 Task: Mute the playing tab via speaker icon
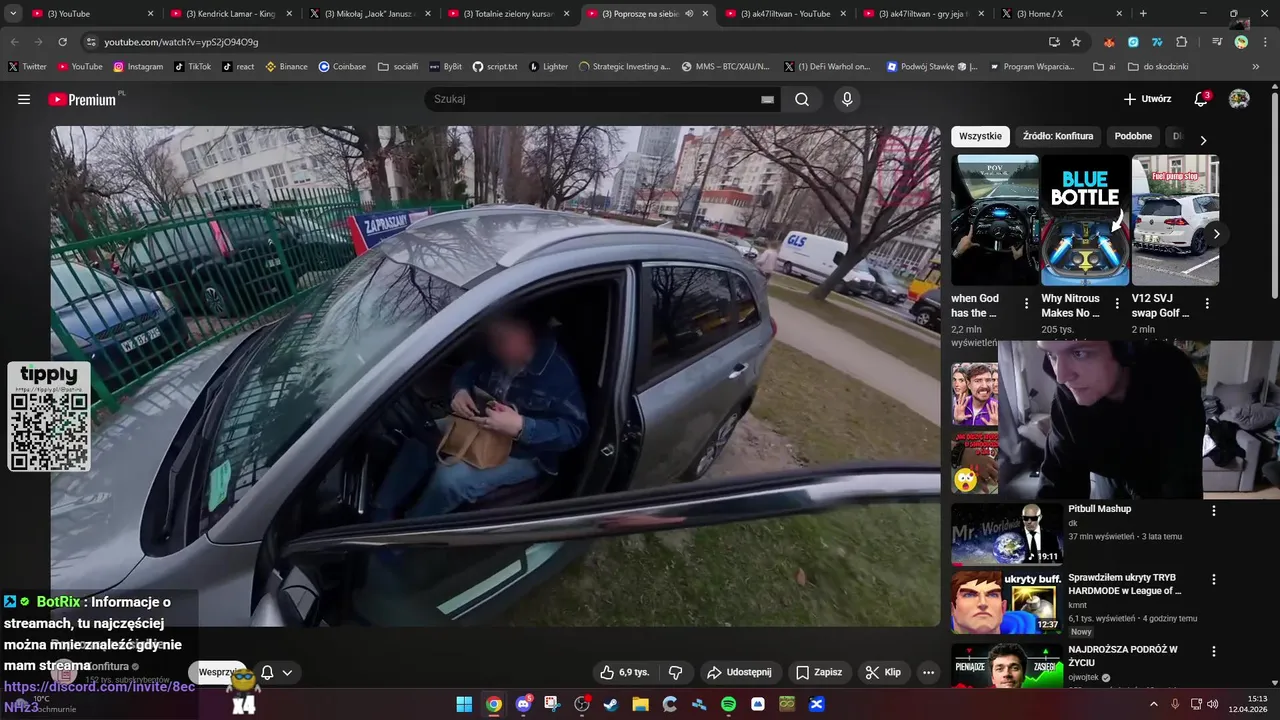coord(689,14)
